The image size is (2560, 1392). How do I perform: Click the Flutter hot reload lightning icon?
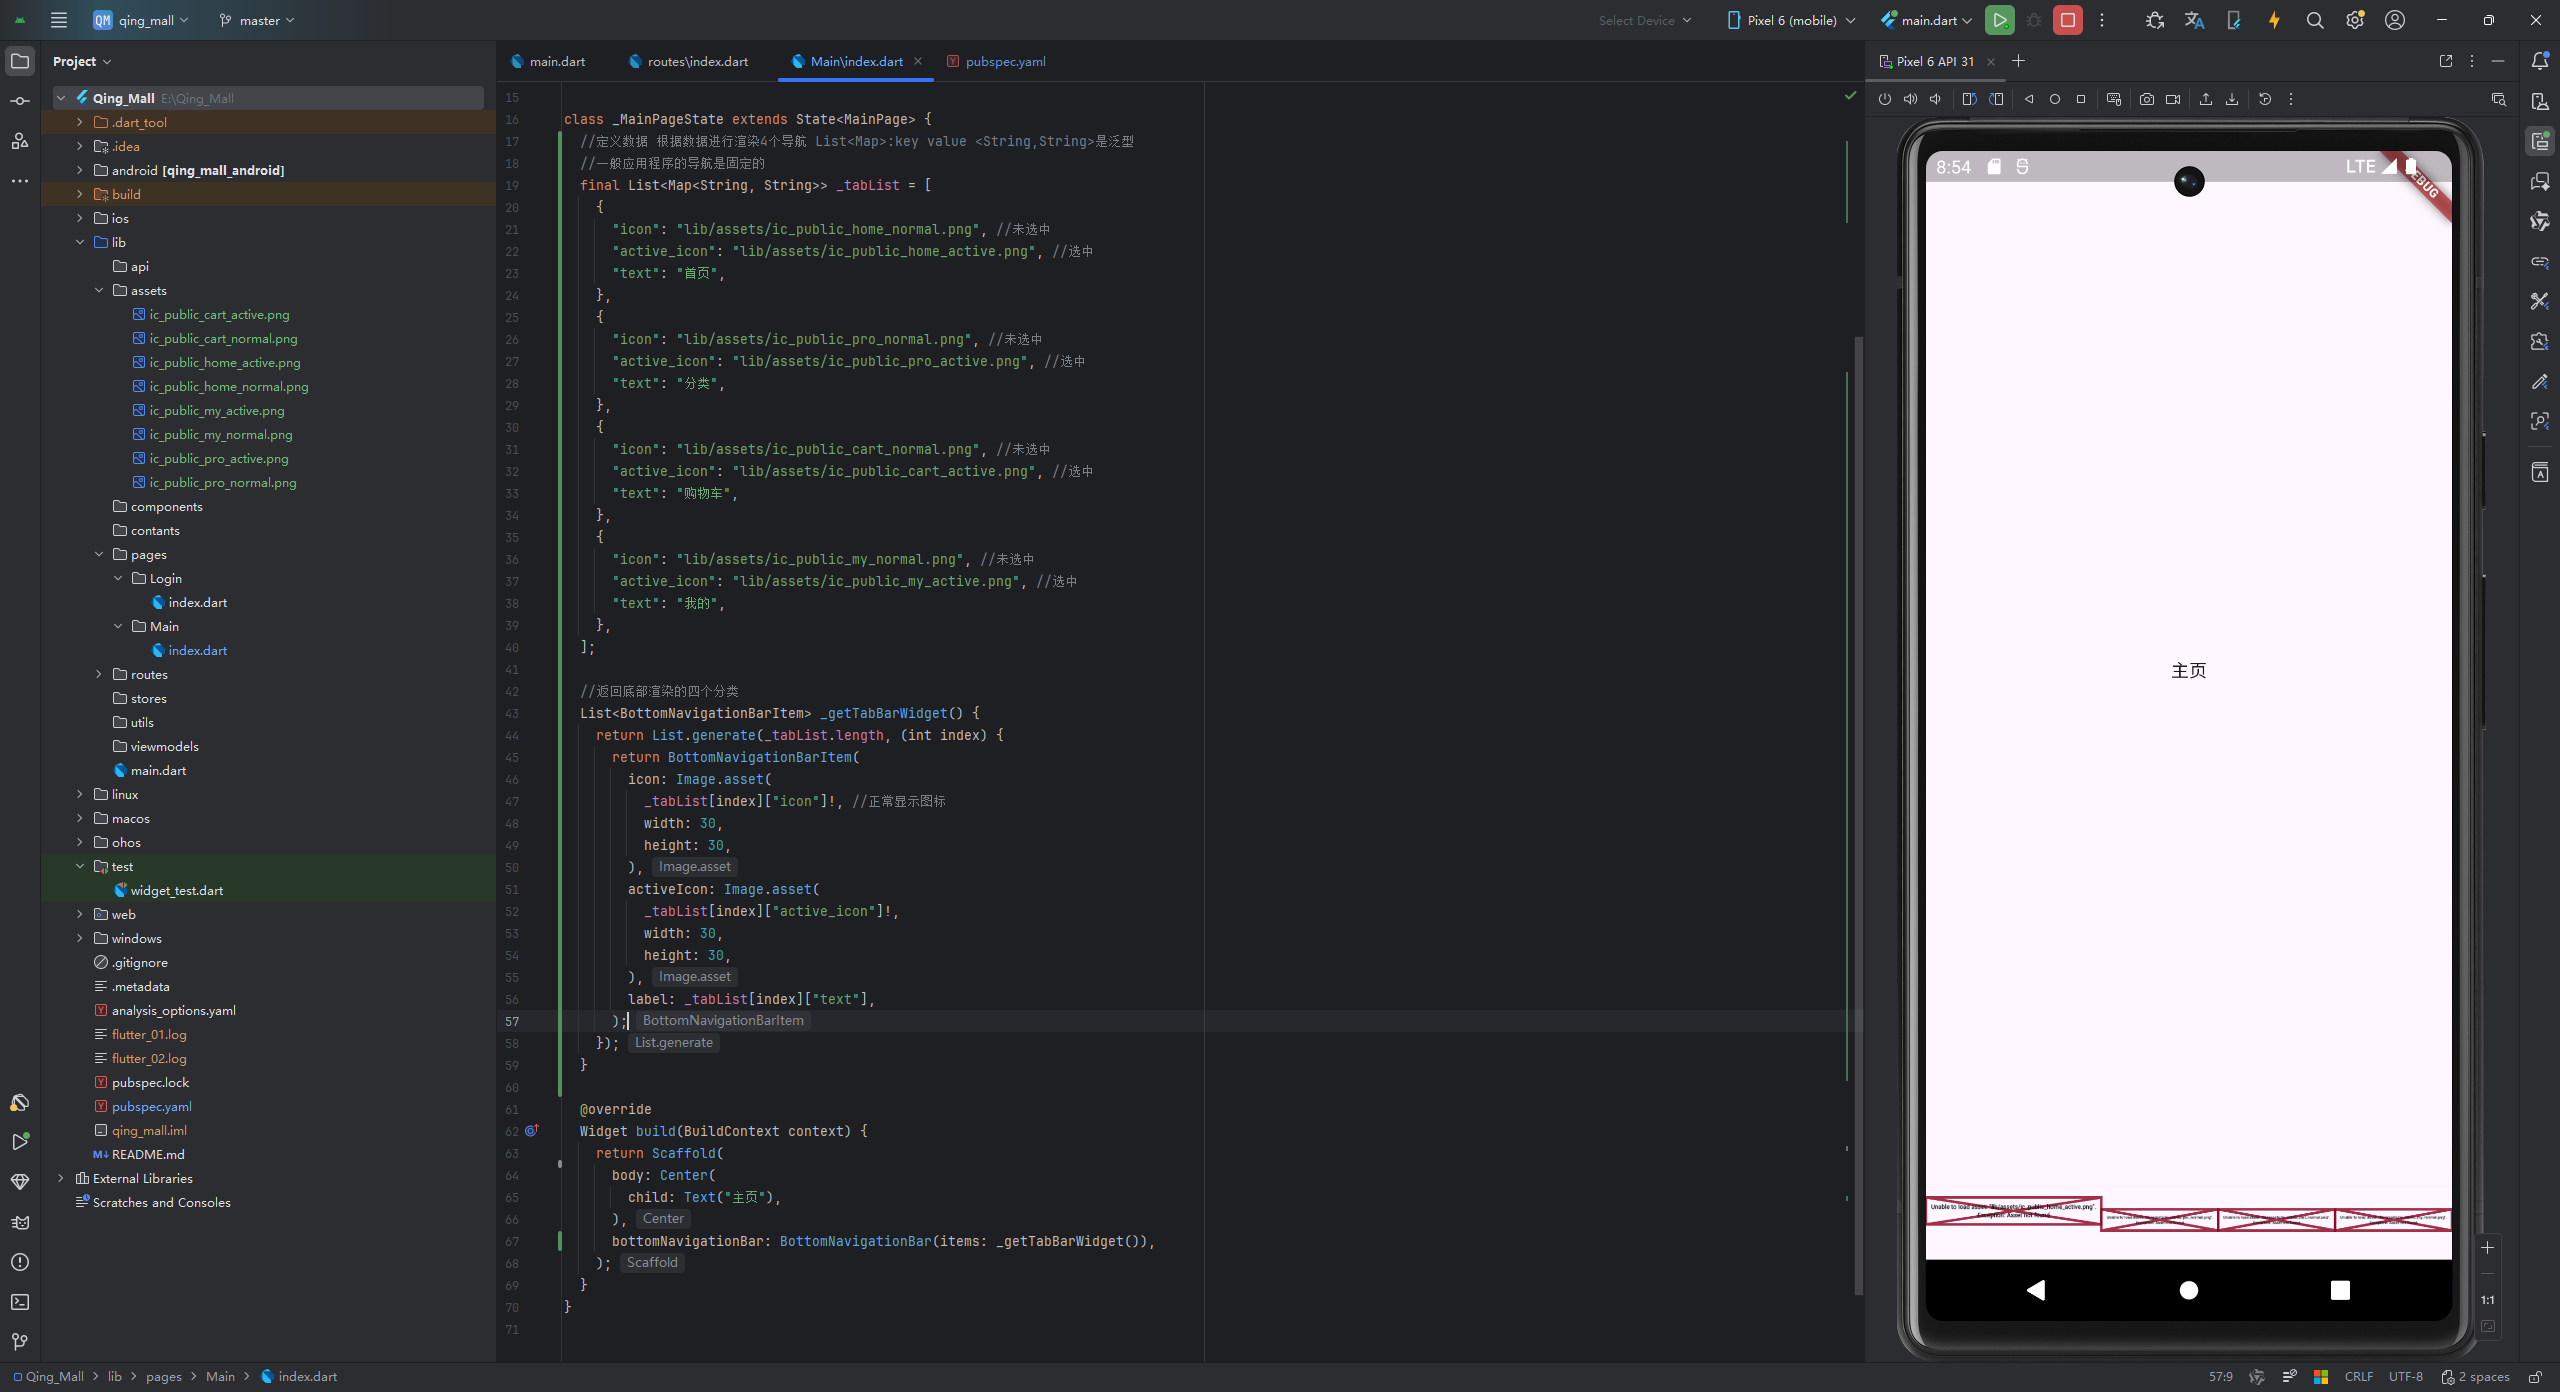(x=2274, y=20)
